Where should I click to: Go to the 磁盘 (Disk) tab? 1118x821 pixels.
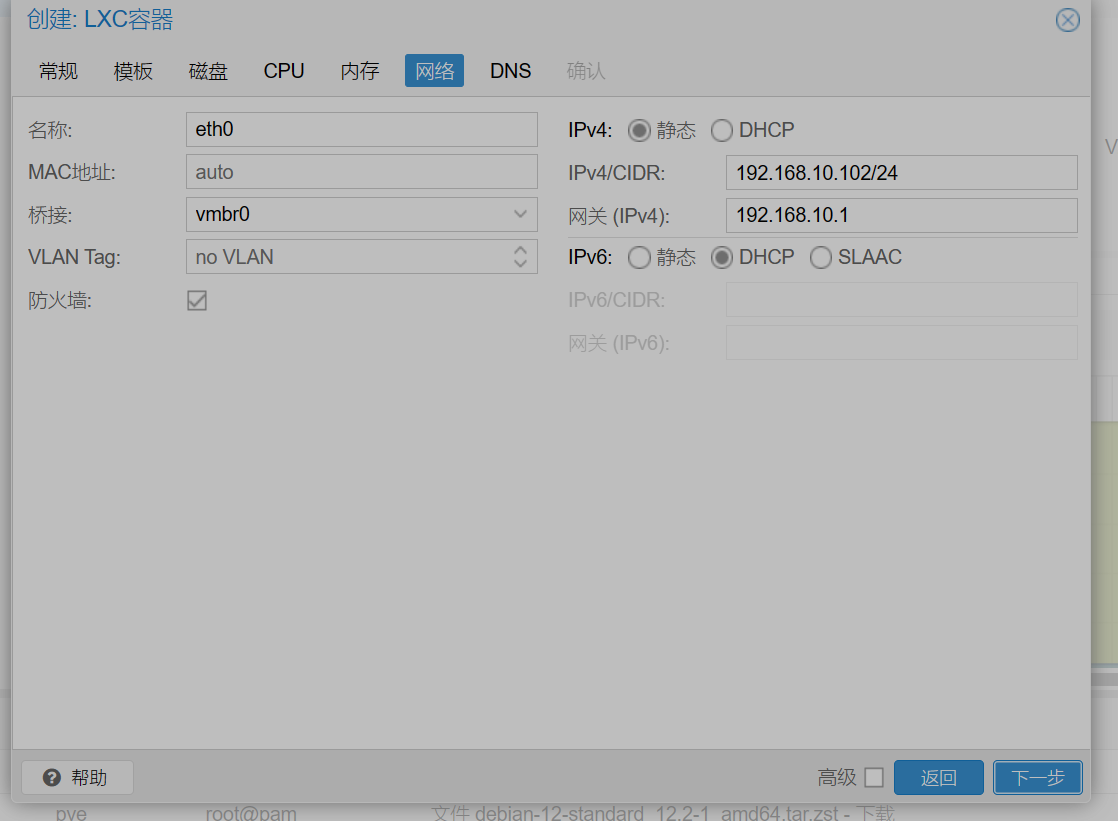(x=208, y=71)
